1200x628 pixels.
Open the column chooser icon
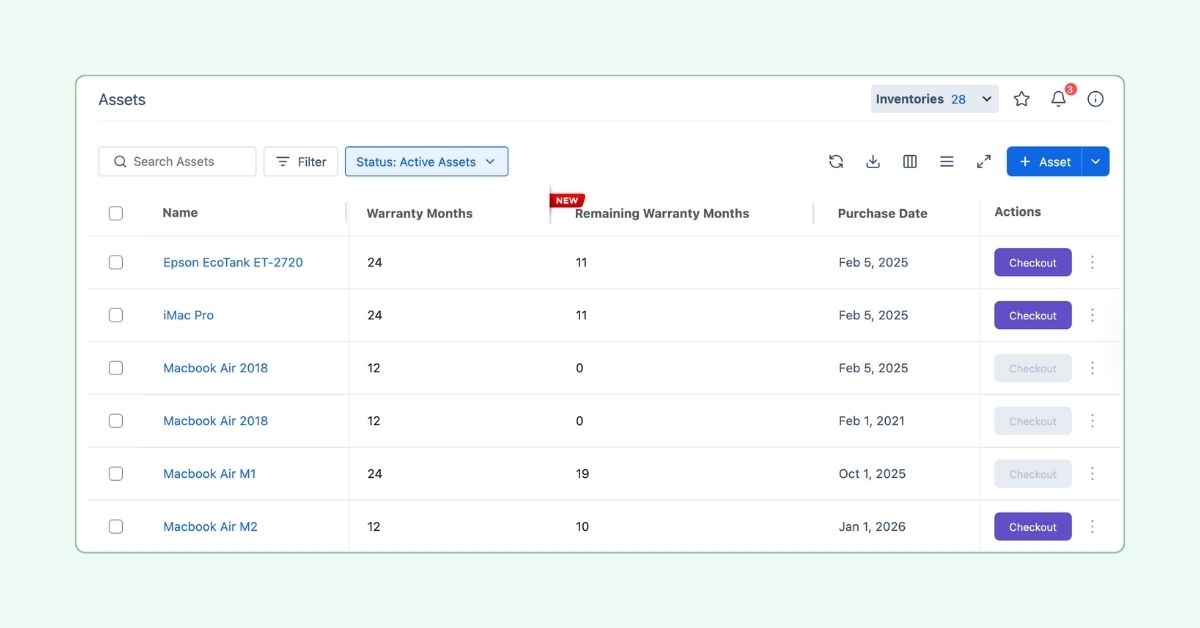pyautogui.click(x=910, y=162)
